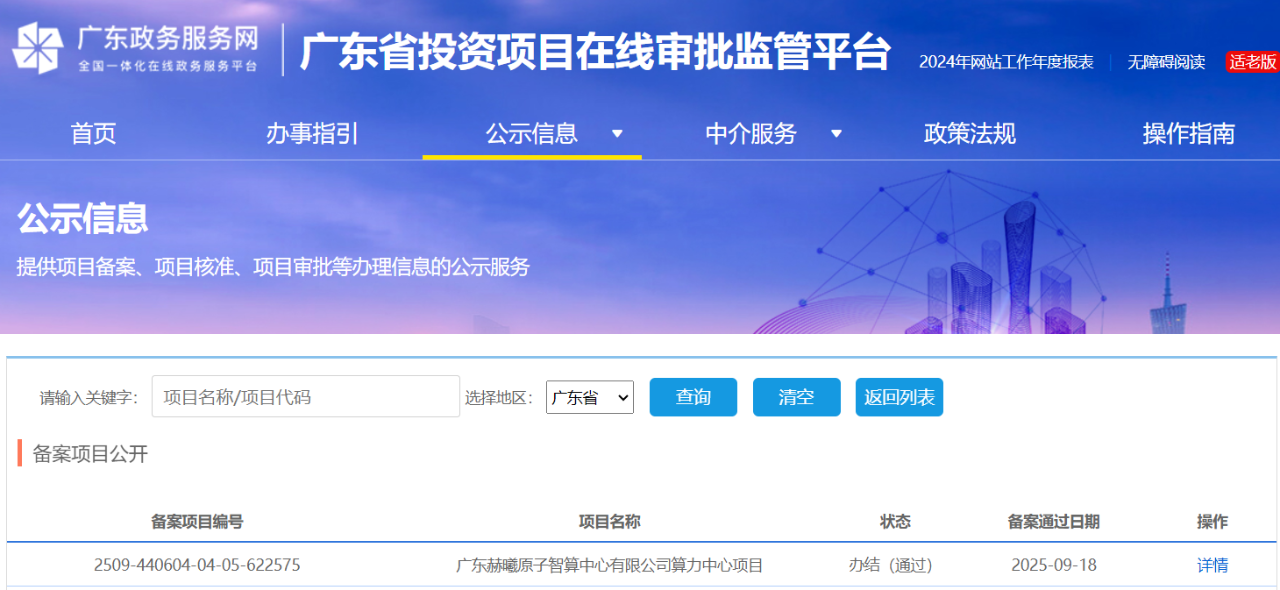Open the 操作指南 navigation item
1280x590 pixels.
[1188, 134]
